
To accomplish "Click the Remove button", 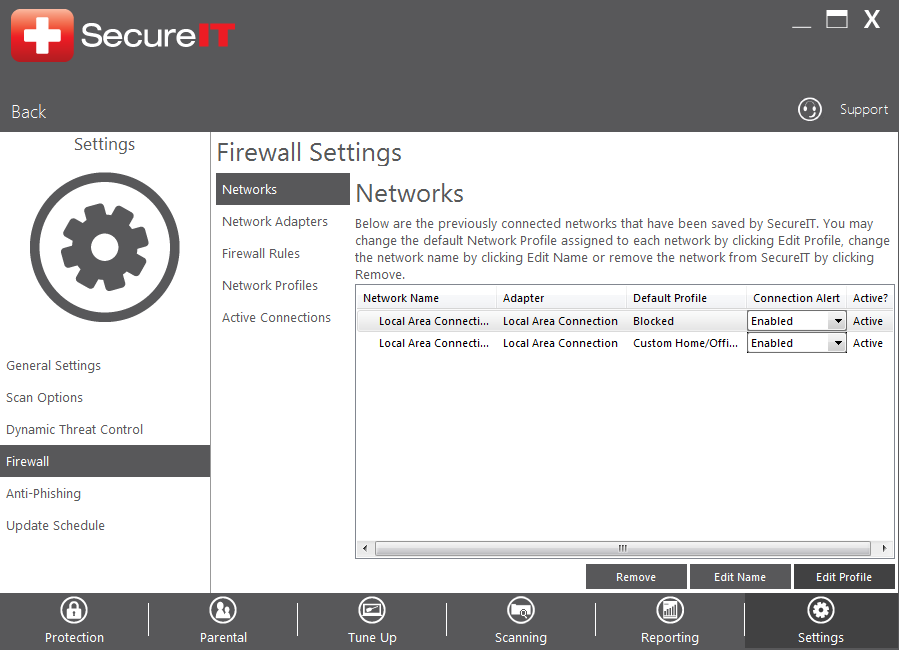I will click(x=636, y=577).
